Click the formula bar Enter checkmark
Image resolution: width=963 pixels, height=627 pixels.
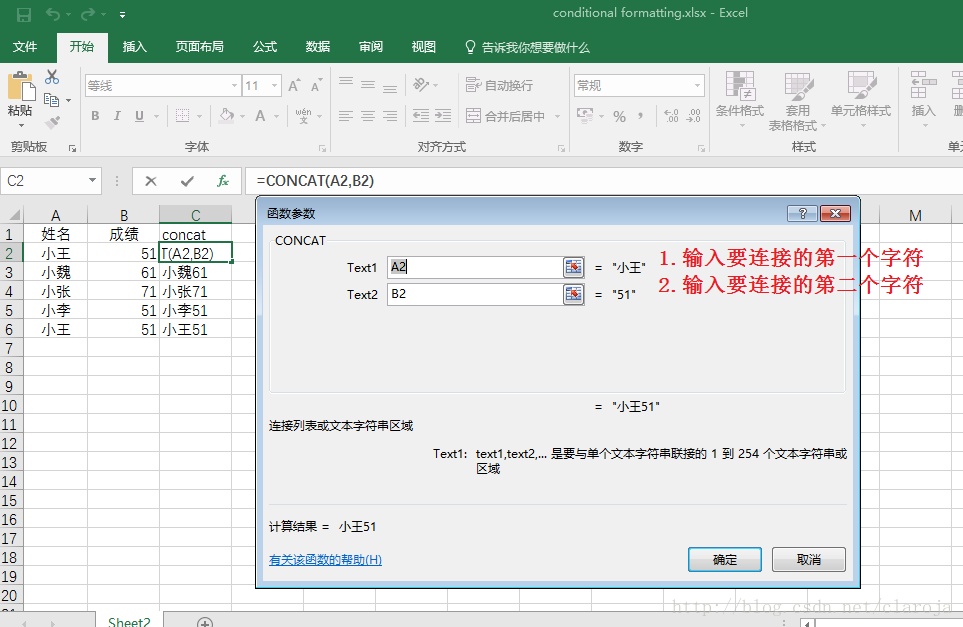pos(187,181)
